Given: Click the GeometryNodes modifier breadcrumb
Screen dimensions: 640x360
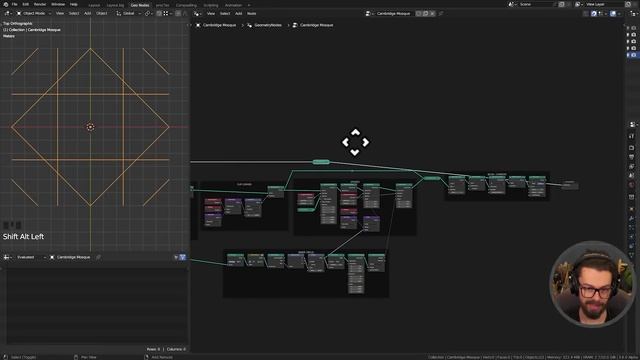Looking at the screenshot, I should coord(264,25).
